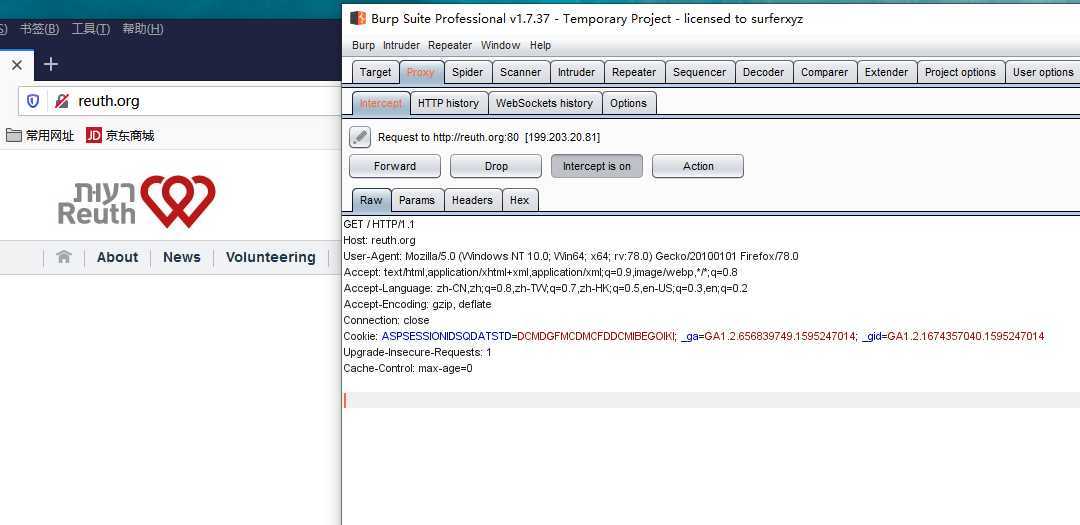Click the Connection: close header line
This screenshot has width=1080, height=525.
386,320
